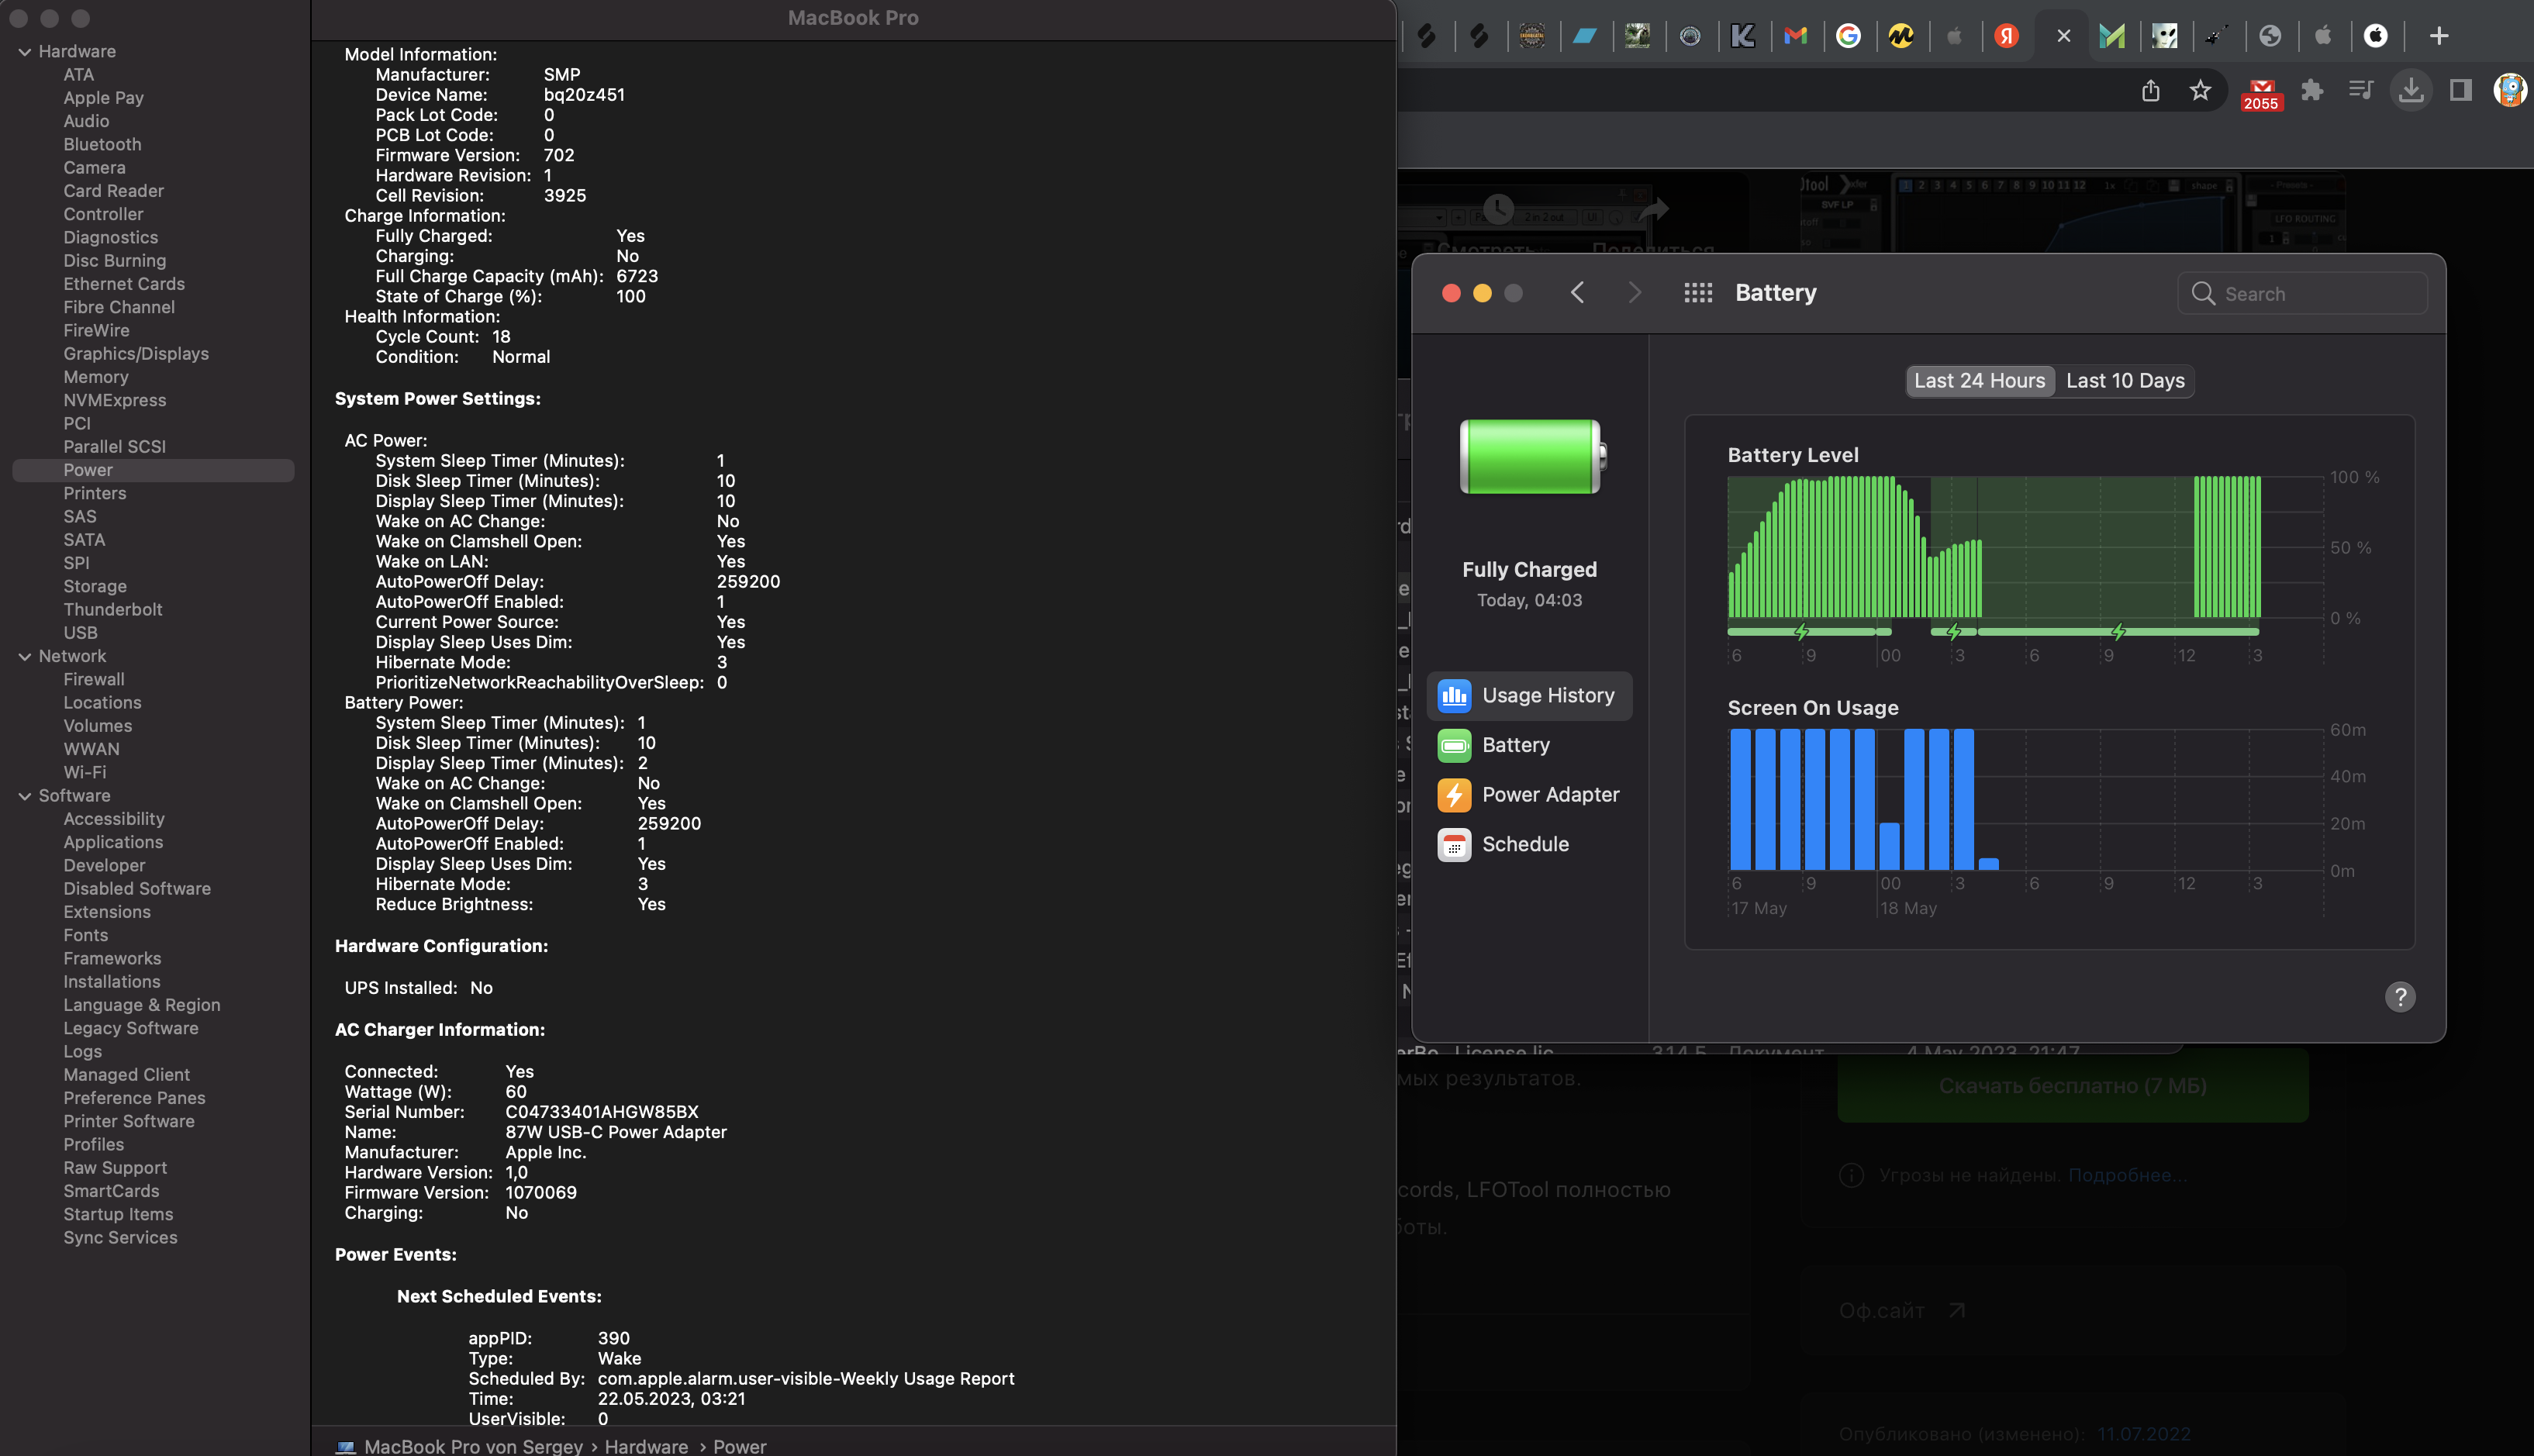
Task: Go back in Battery preferences
Action: click(x=1577, y=293)
